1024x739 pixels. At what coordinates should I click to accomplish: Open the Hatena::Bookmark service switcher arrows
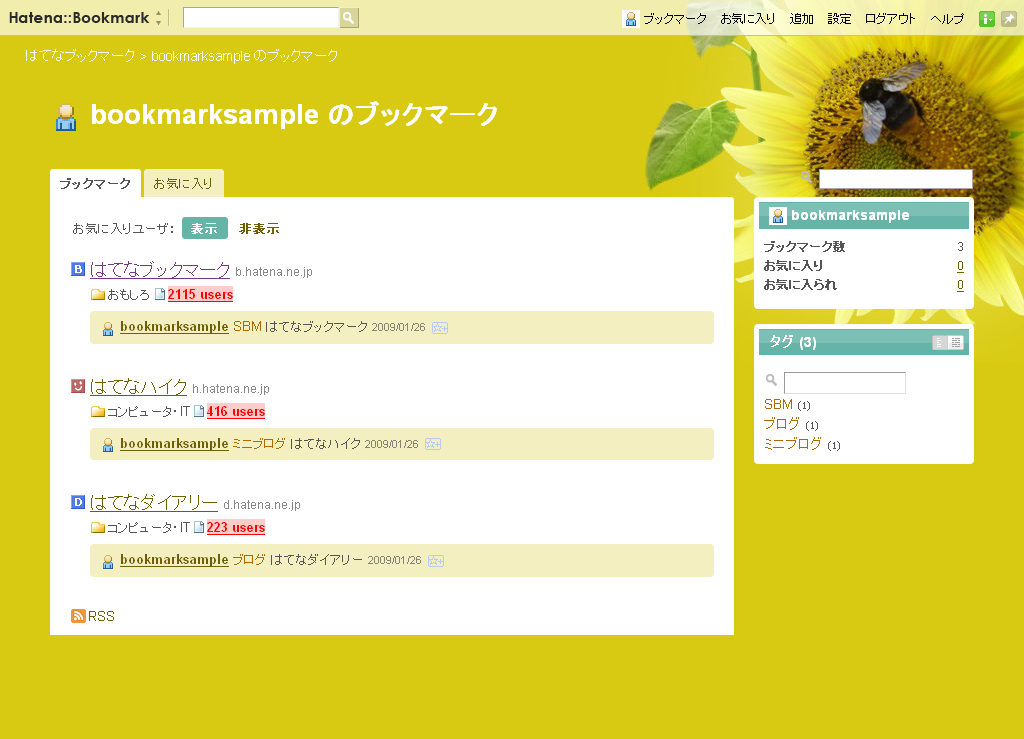coord(158,18)
